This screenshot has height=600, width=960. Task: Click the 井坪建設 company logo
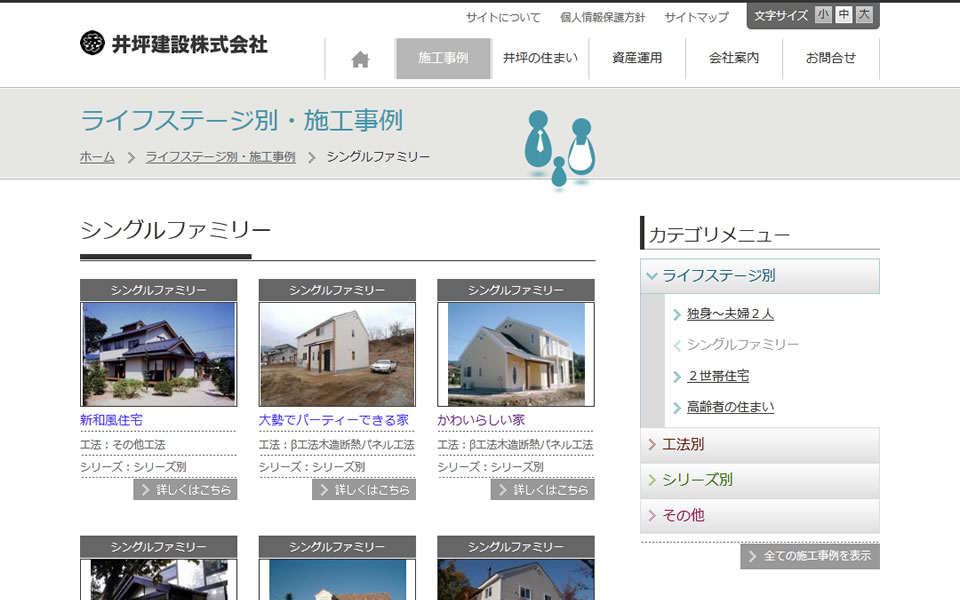[x=174, y=44]
